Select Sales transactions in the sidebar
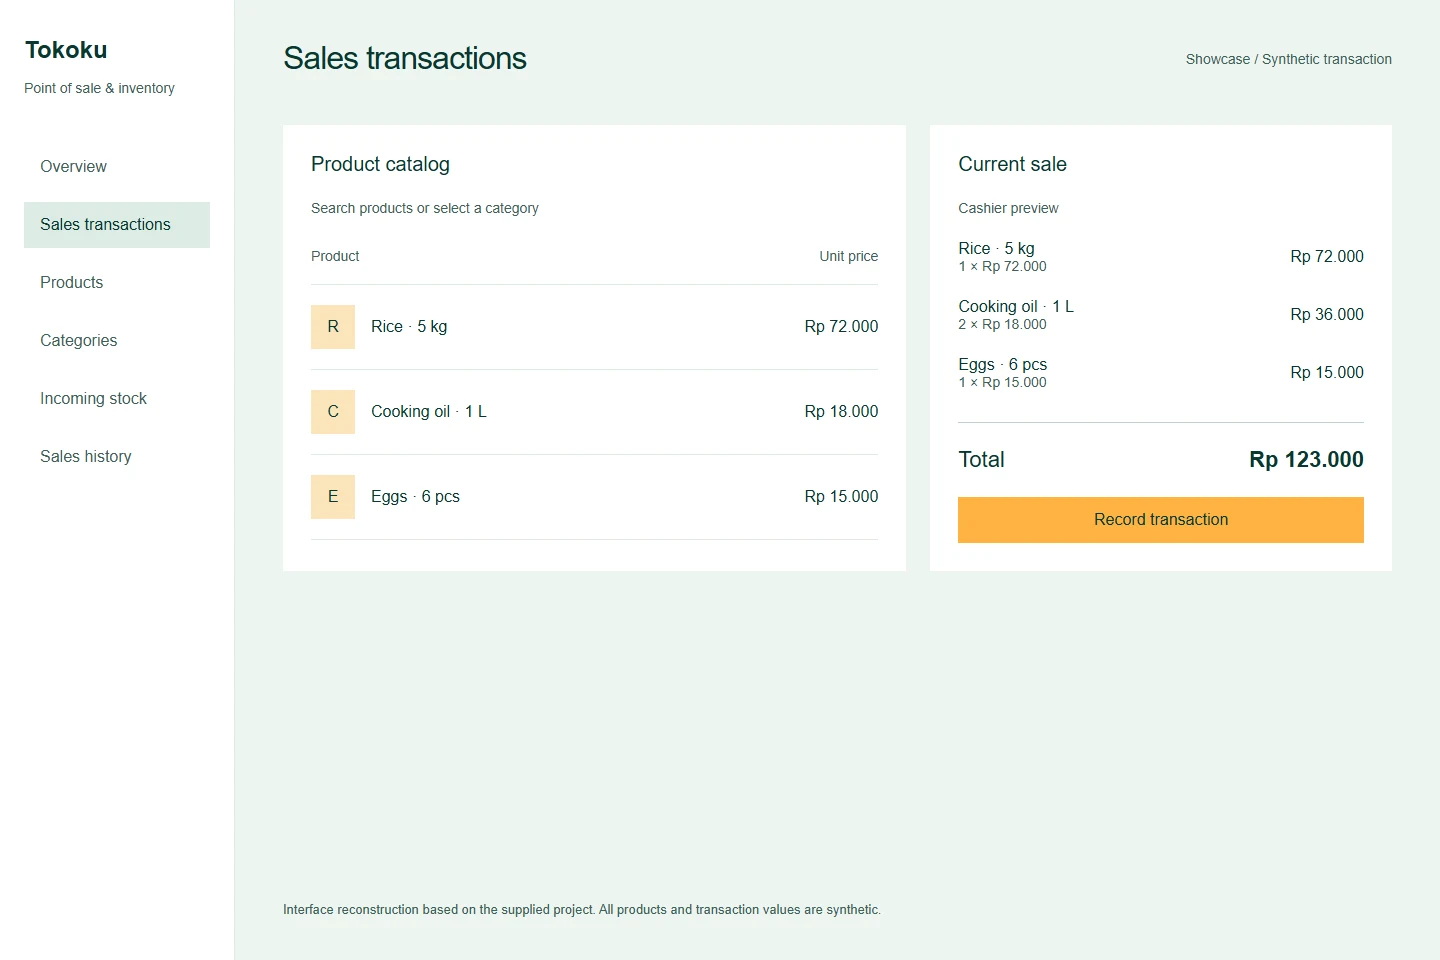The image size is (1440, 960). coord(117,225)
